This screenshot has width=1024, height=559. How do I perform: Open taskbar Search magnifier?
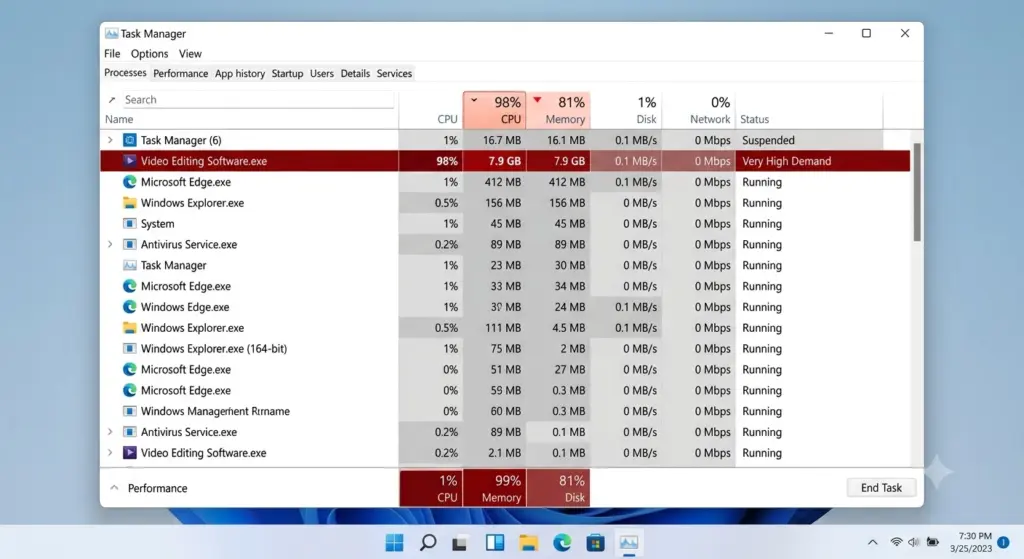[428, 543]
